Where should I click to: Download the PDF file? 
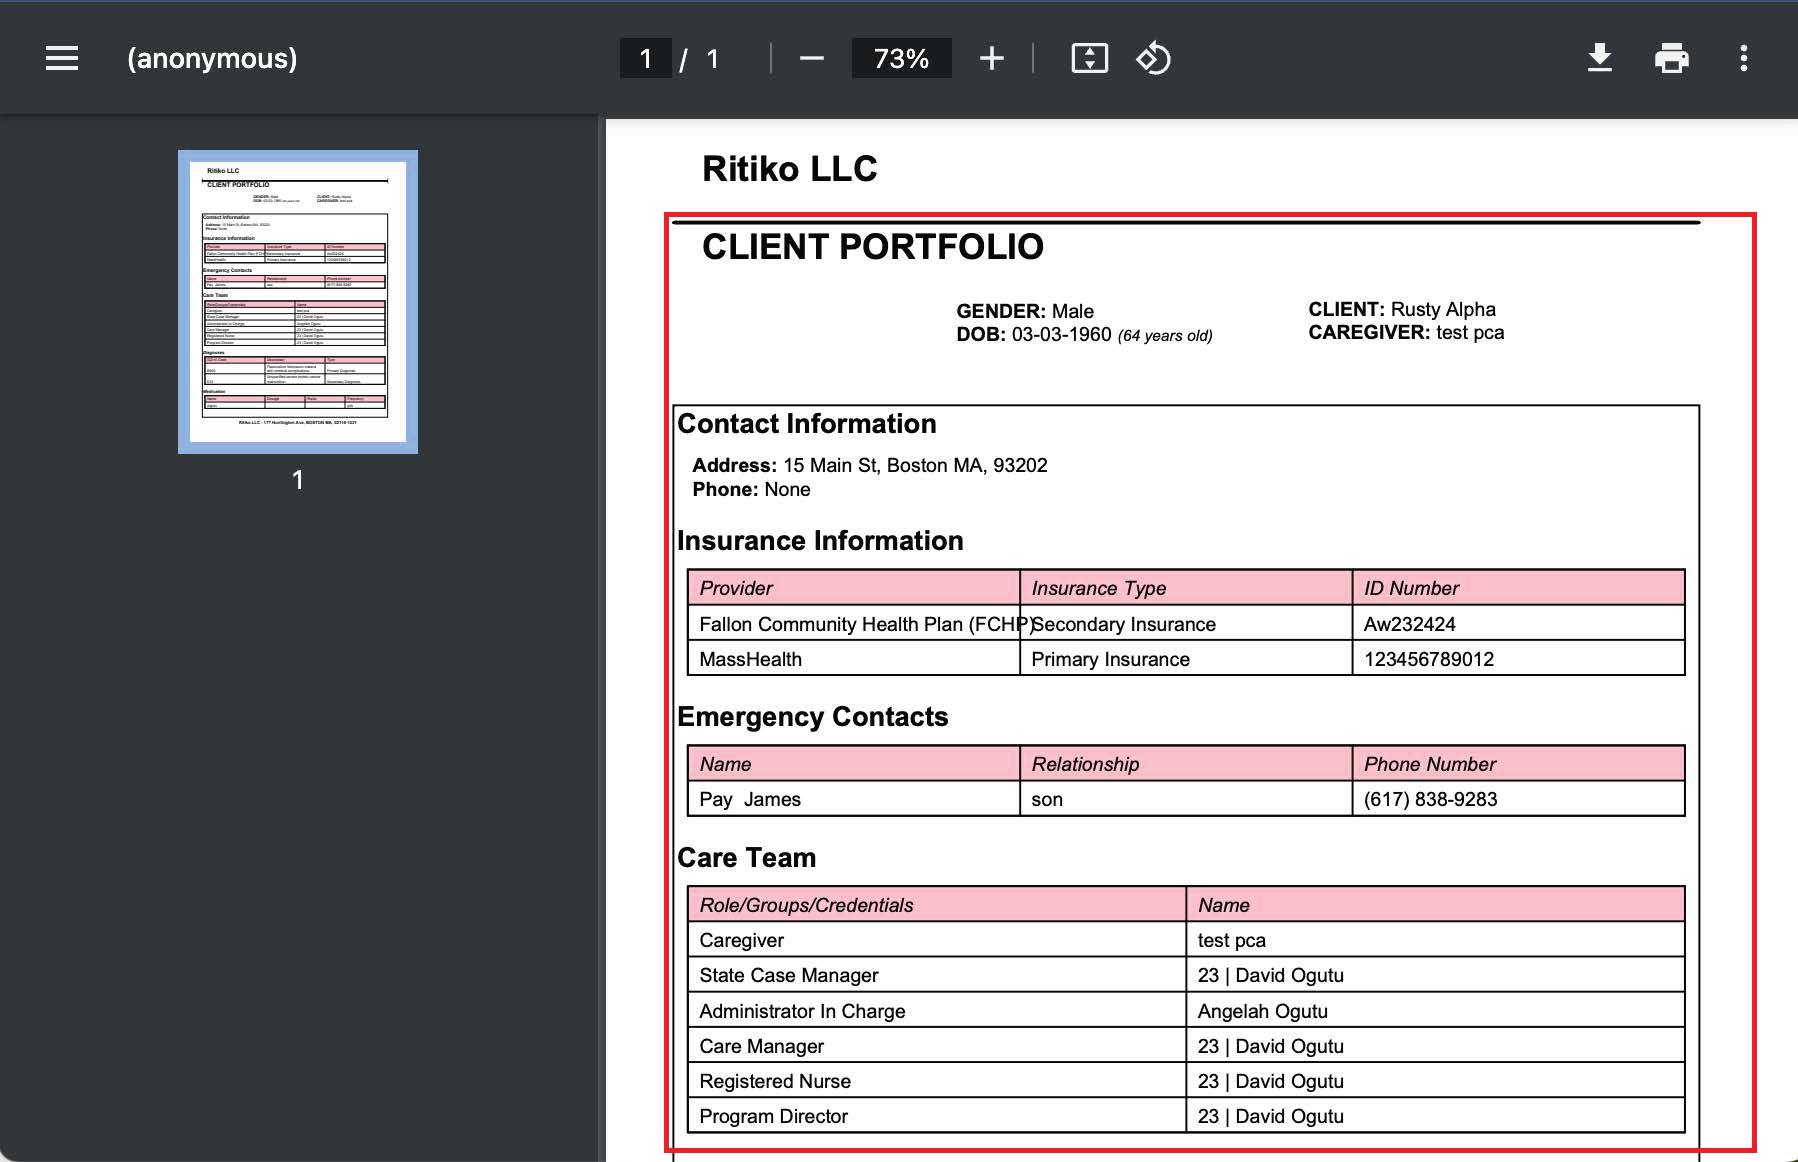tap(1599, 59)
